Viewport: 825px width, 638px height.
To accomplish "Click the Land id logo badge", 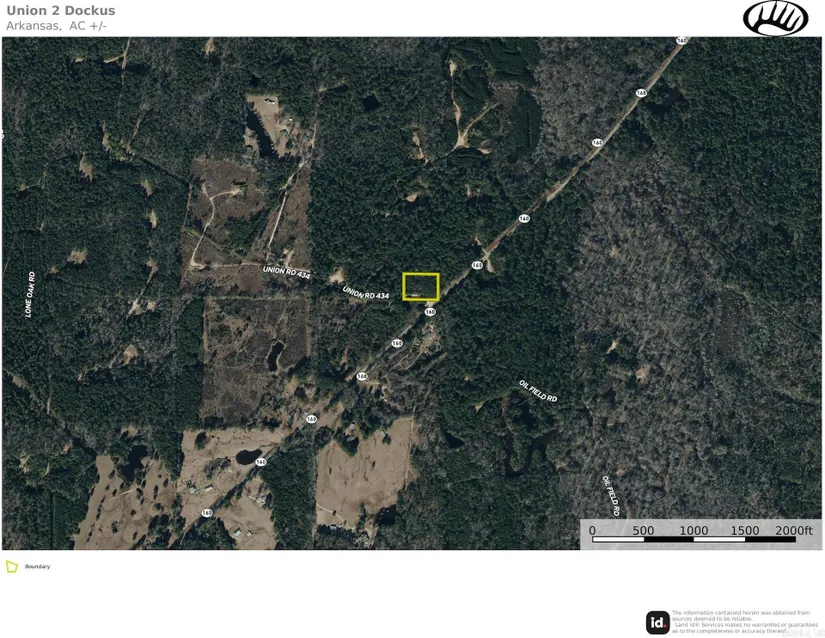I will 658,623.
